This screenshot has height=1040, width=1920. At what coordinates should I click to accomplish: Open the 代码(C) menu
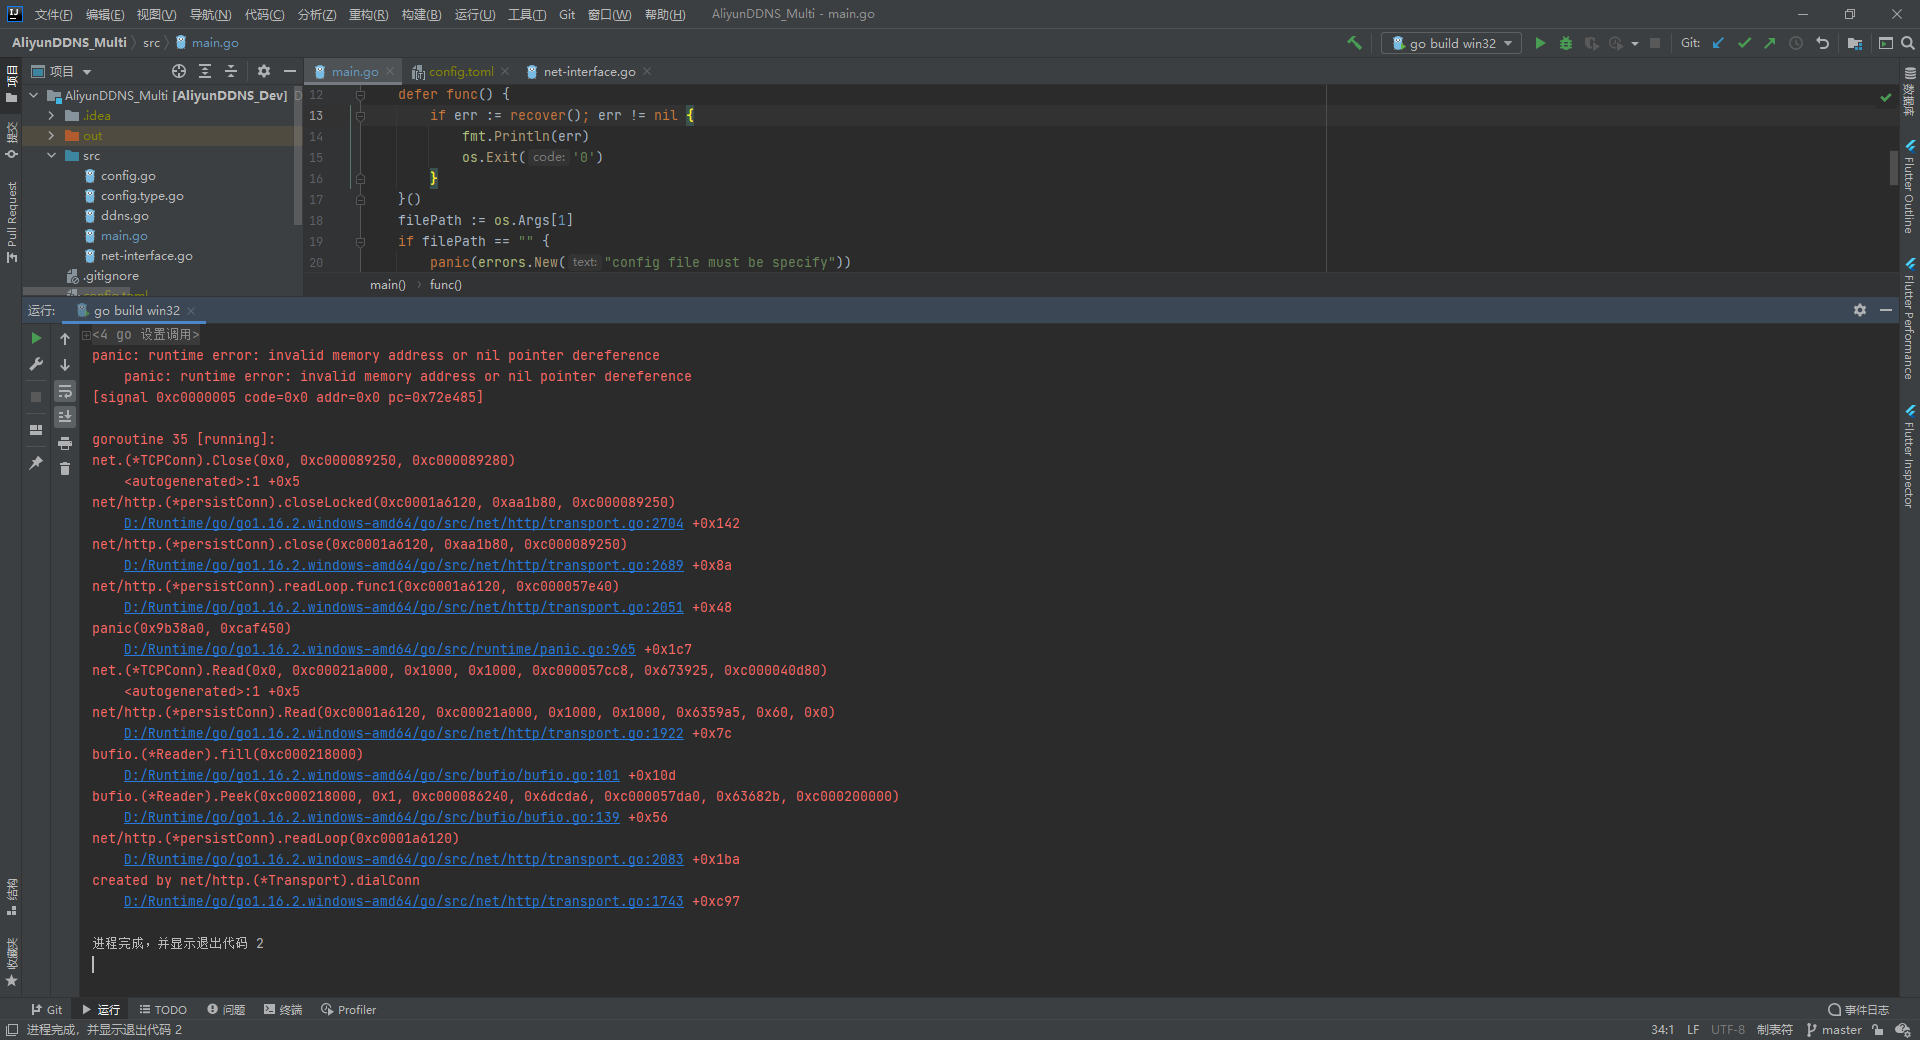[x=264, y=14]
